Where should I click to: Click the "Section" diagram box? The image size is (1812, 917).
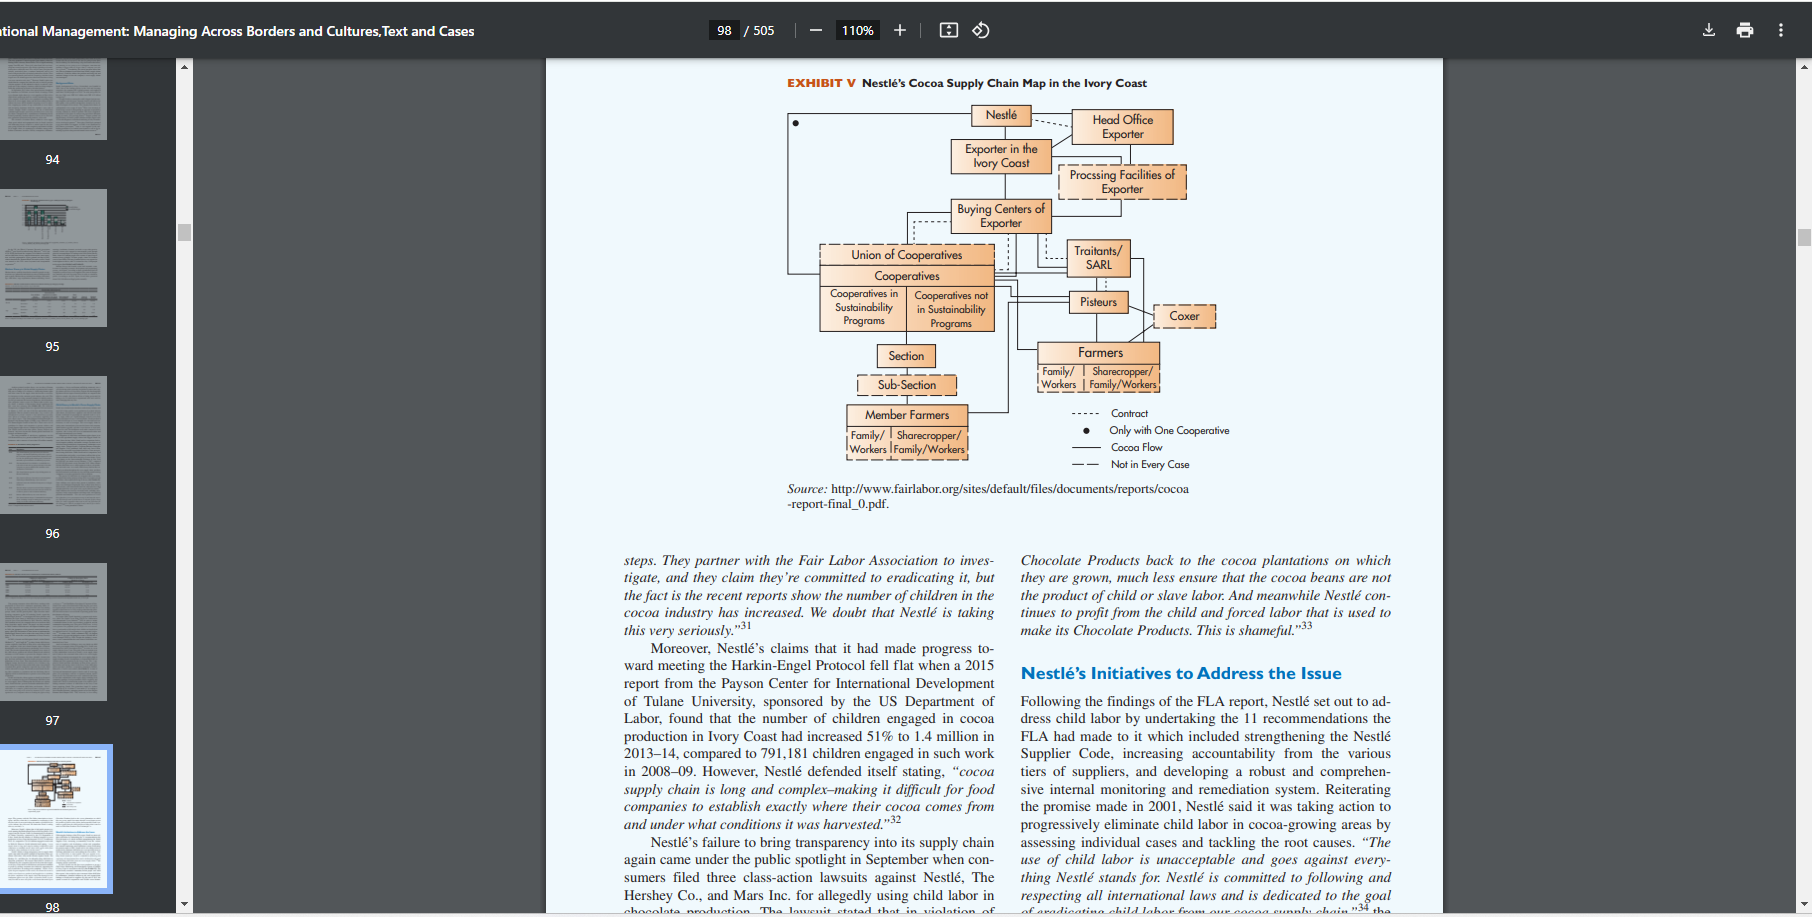(x=906, y=356)
